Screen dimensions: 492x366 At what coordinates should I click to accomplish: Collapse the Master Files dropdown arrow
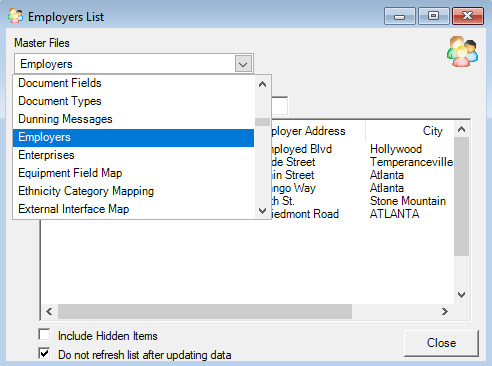243,64
